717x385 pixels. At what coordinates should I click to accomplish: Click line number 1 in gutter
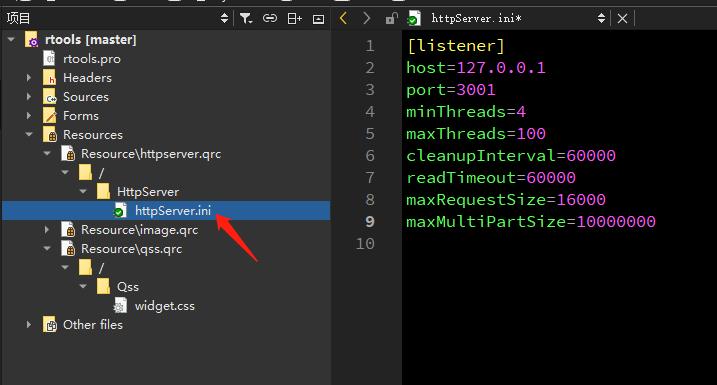pos(369,46)
